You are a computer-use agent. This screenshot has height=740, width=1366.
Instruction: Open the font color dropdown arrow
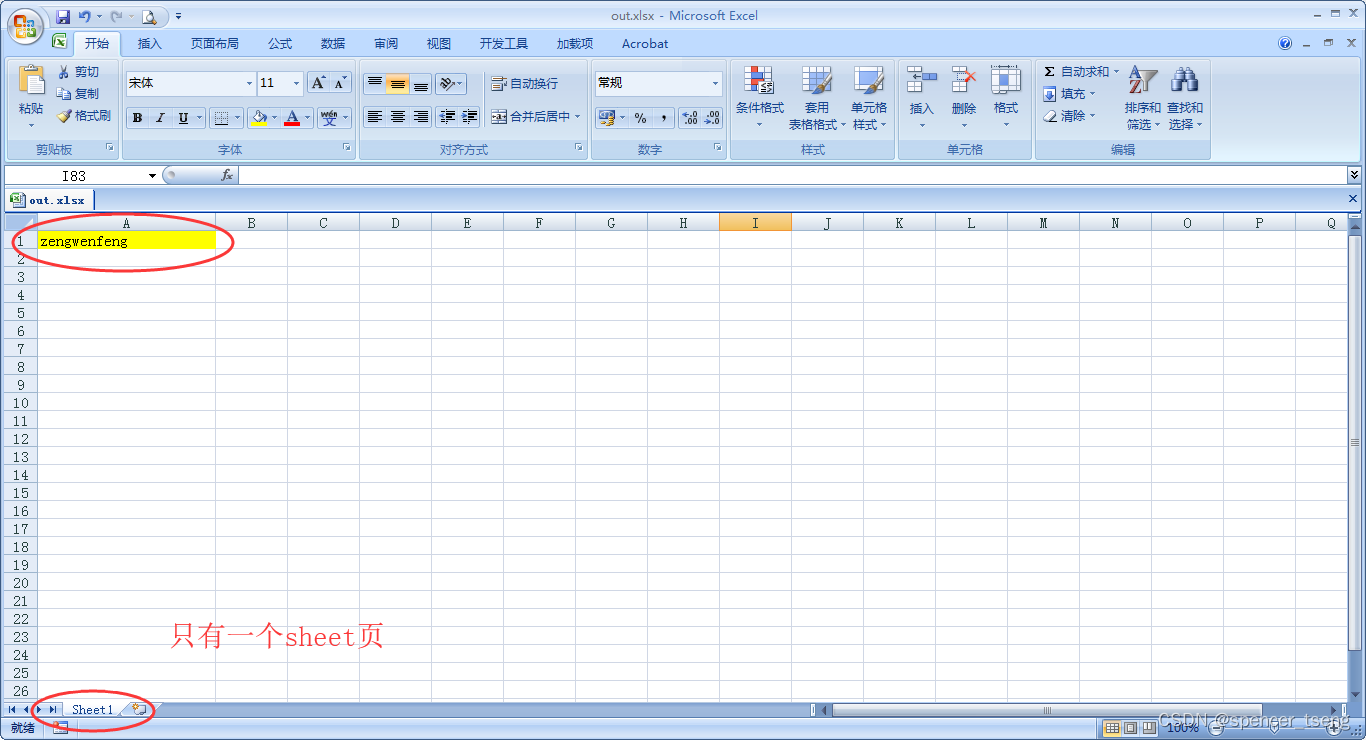[308, 118]
